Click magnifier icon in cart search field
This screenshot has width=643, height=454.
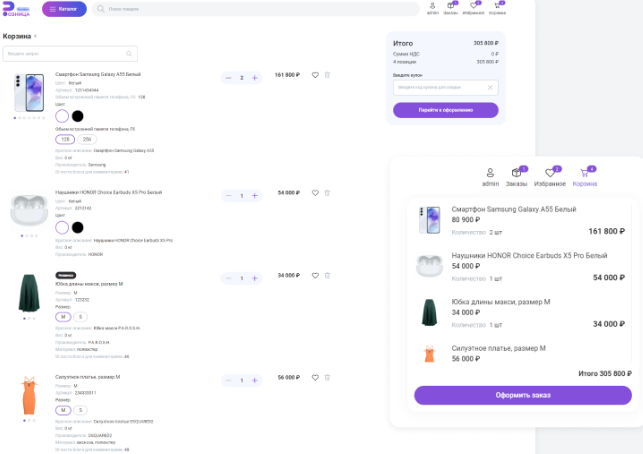pyautogui.click(x=129, y=54)
